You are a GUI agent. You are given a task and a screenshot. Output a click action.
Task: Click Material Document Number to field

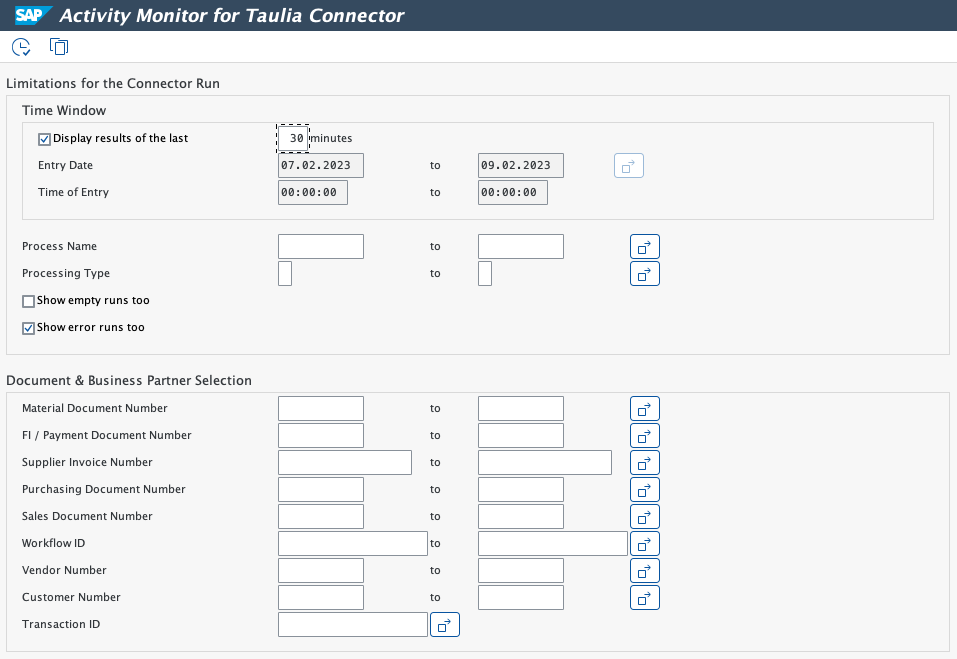[521, 408]
